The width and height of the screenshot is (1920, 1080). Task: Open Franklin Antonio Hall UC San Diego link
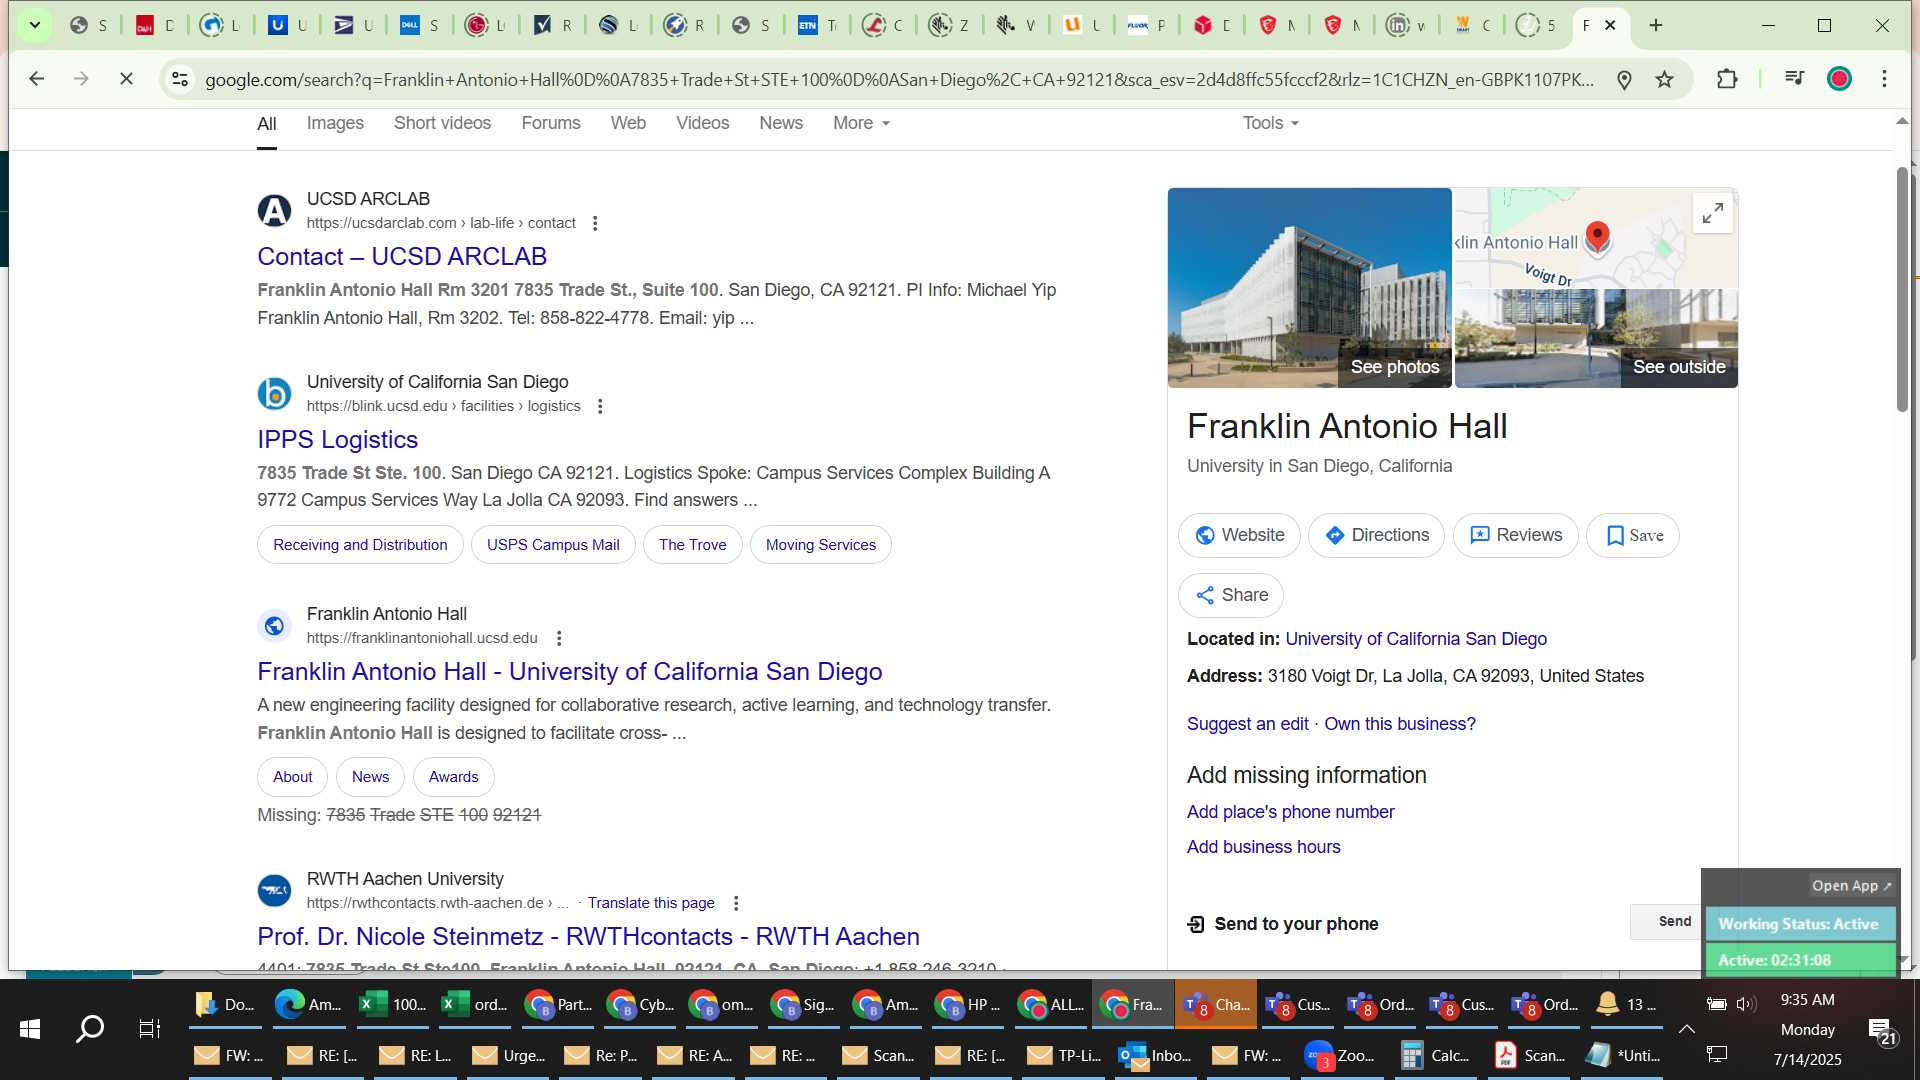coord(570,672)
